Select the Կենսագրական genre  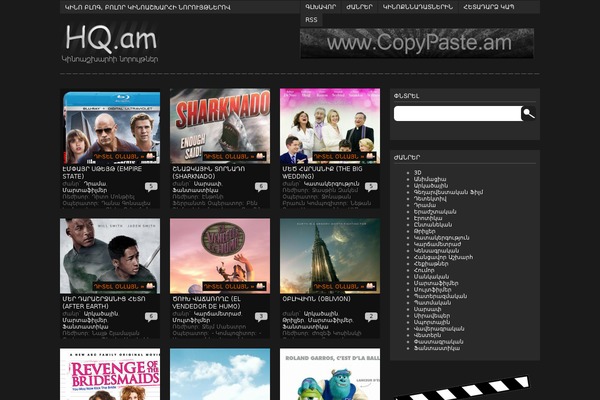point(436,251)
